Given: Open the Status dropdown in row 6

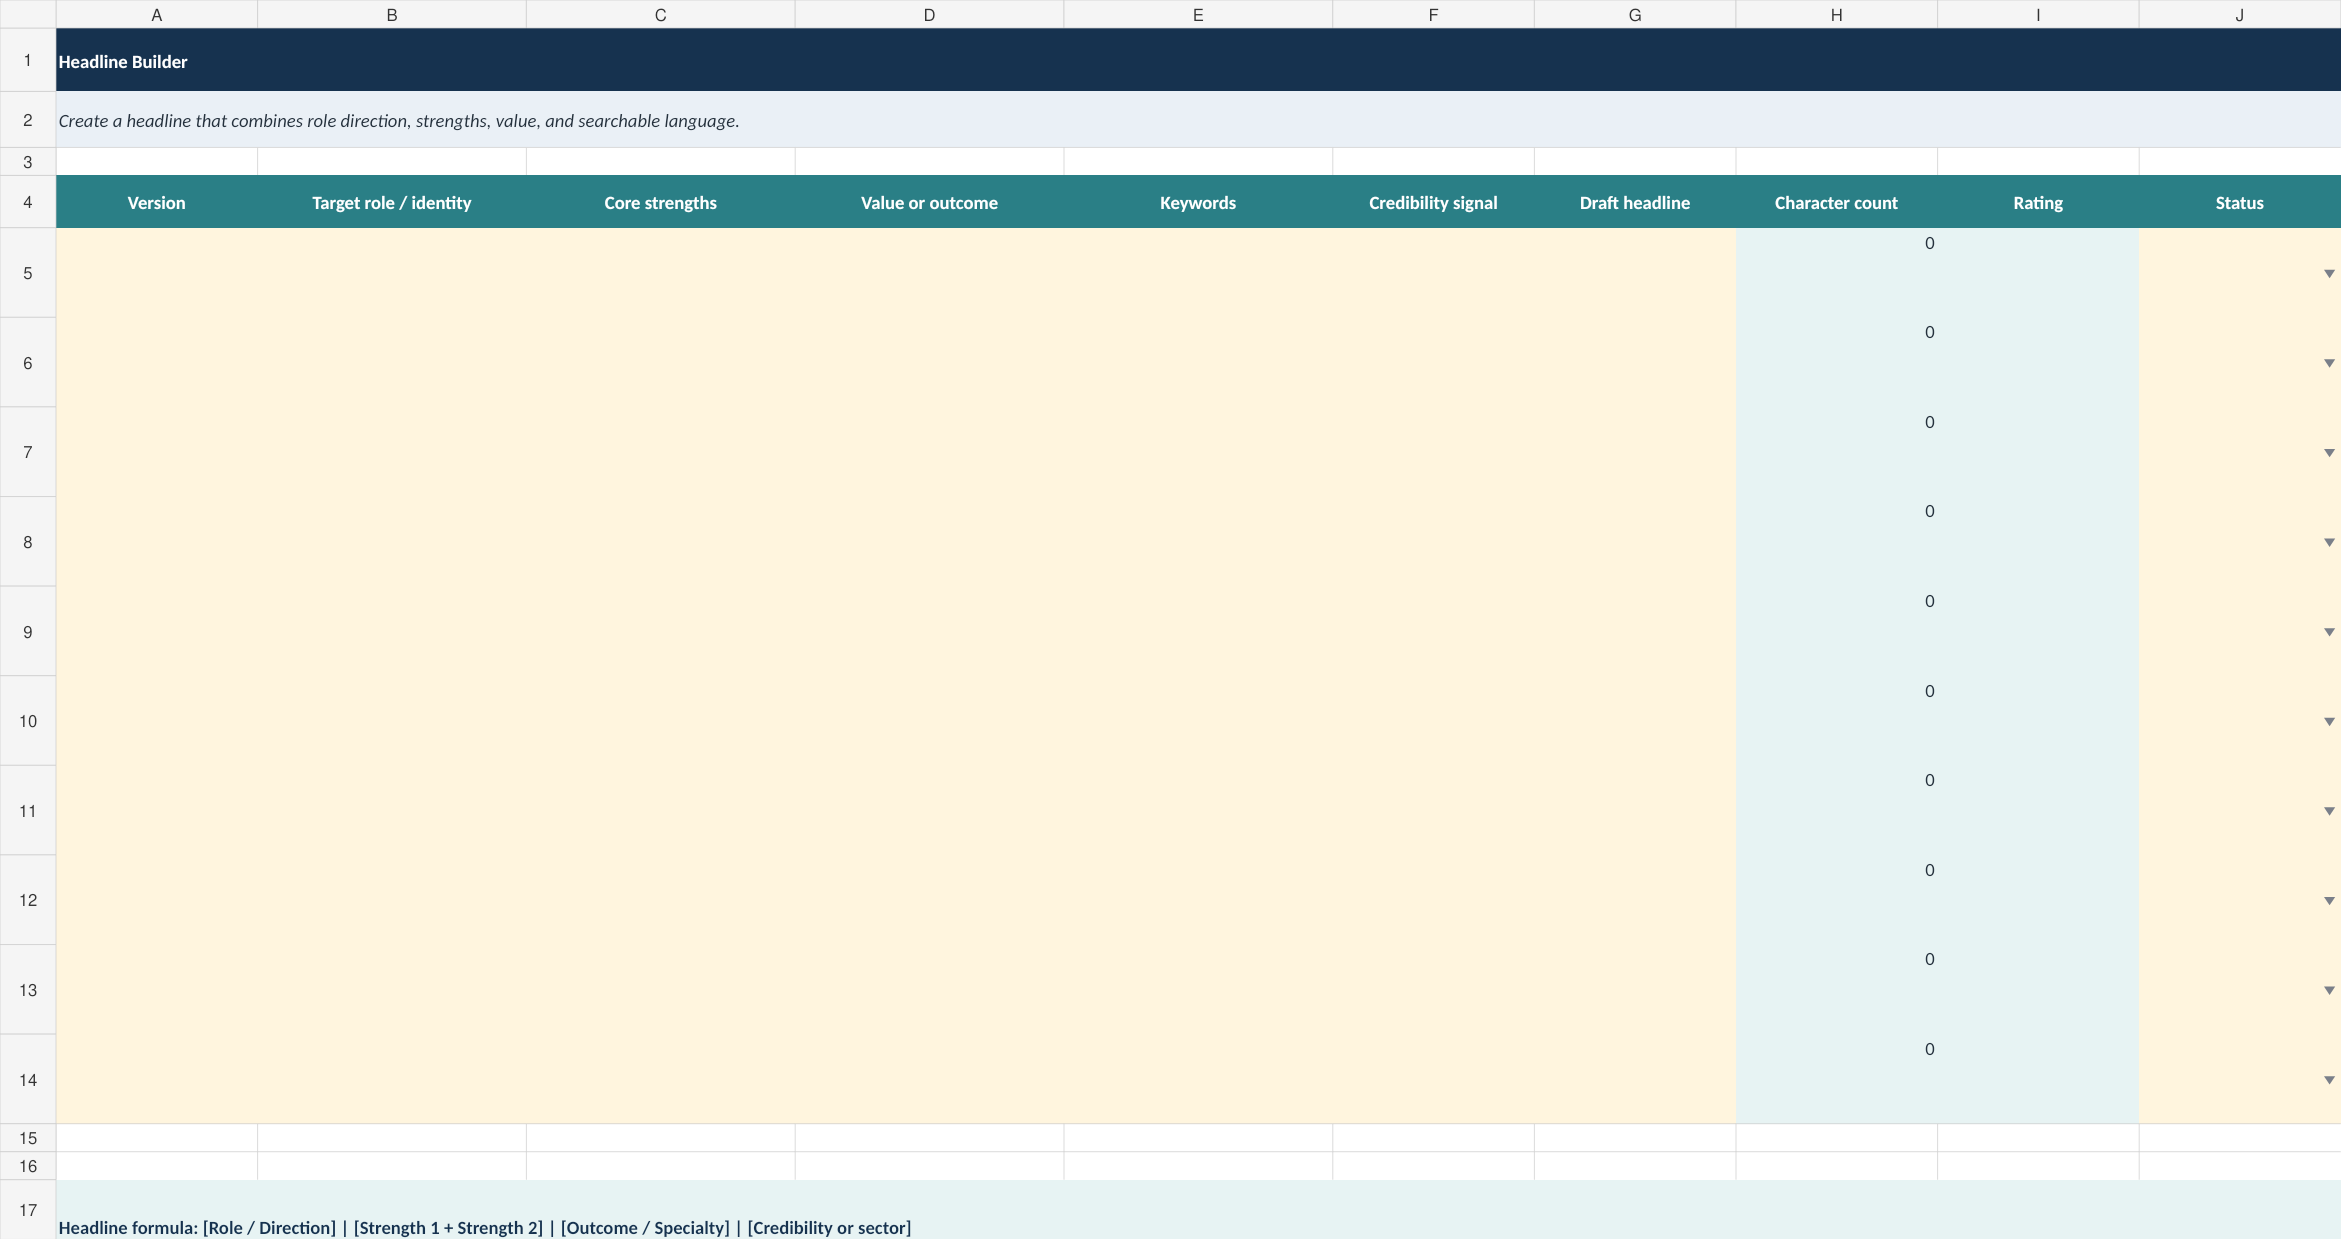Looking at the screenshot, I should click(x=2329, y=363).
